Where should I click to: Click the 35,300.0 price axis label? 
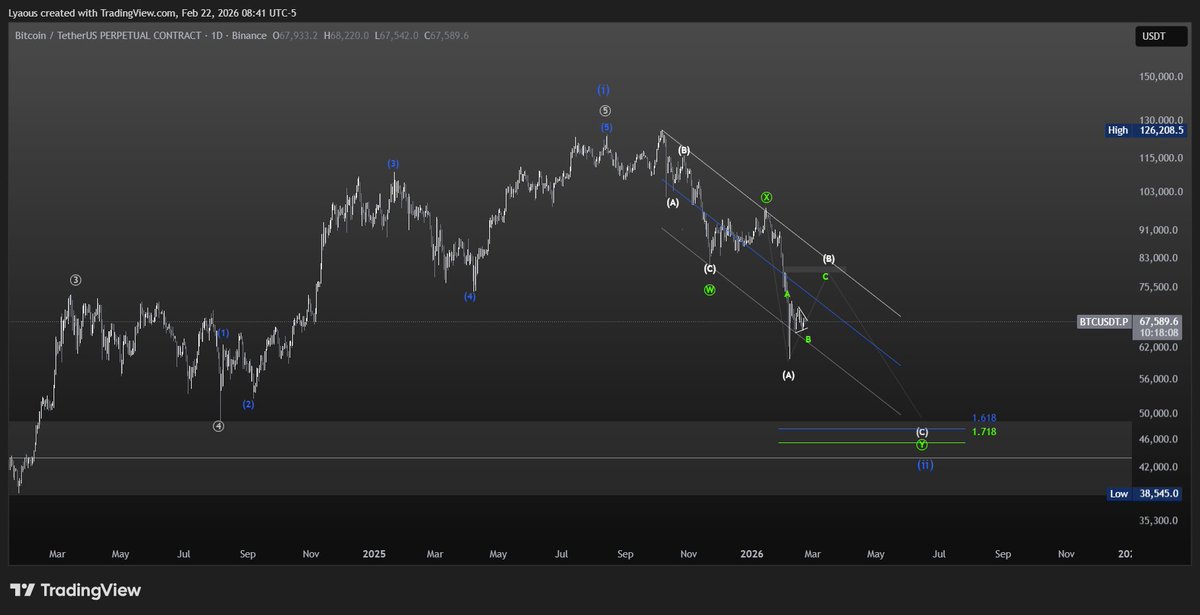click(x=1160, y=521)
